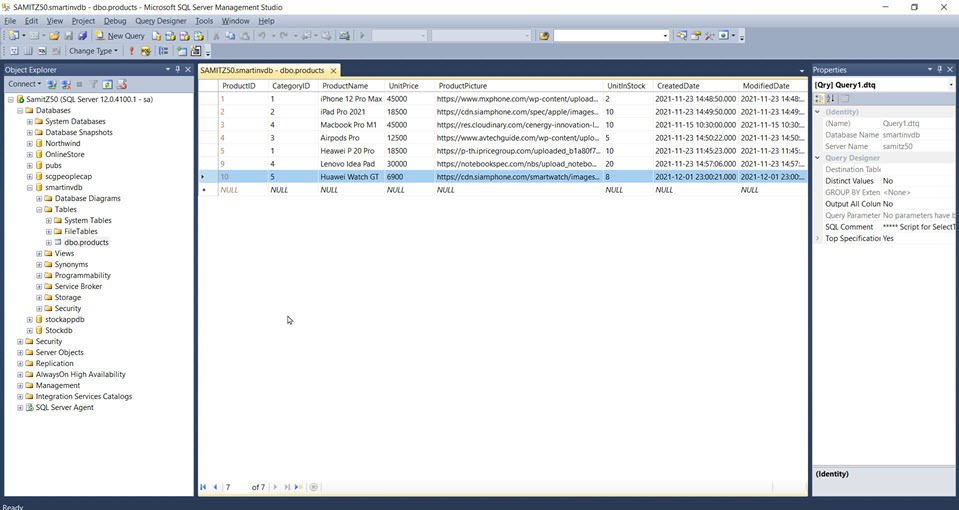This screenshot has width=959, height=510.
Task: Open the Find combo box dropdown
Action: pyautogui.click(x=665, y=35)
